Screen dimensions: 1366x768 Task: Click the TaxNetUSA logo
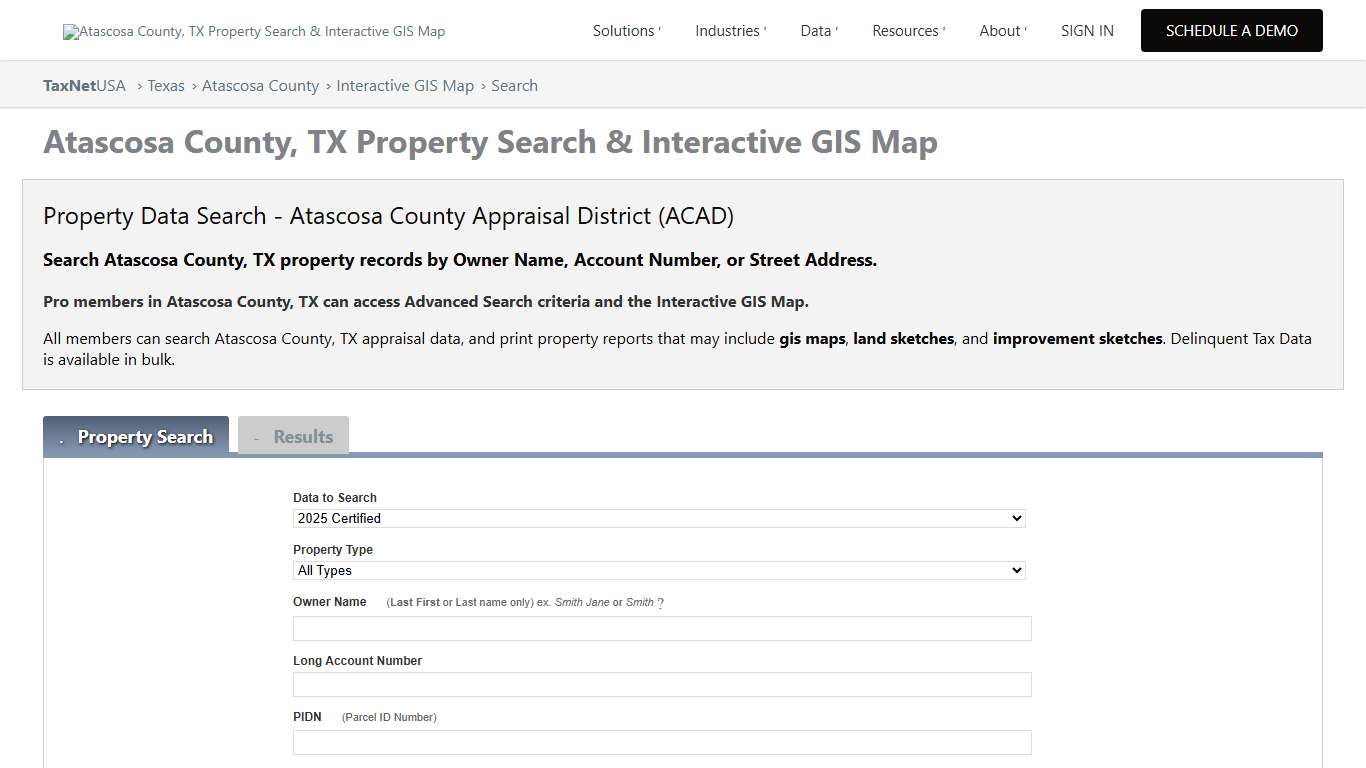pos(253,30)
